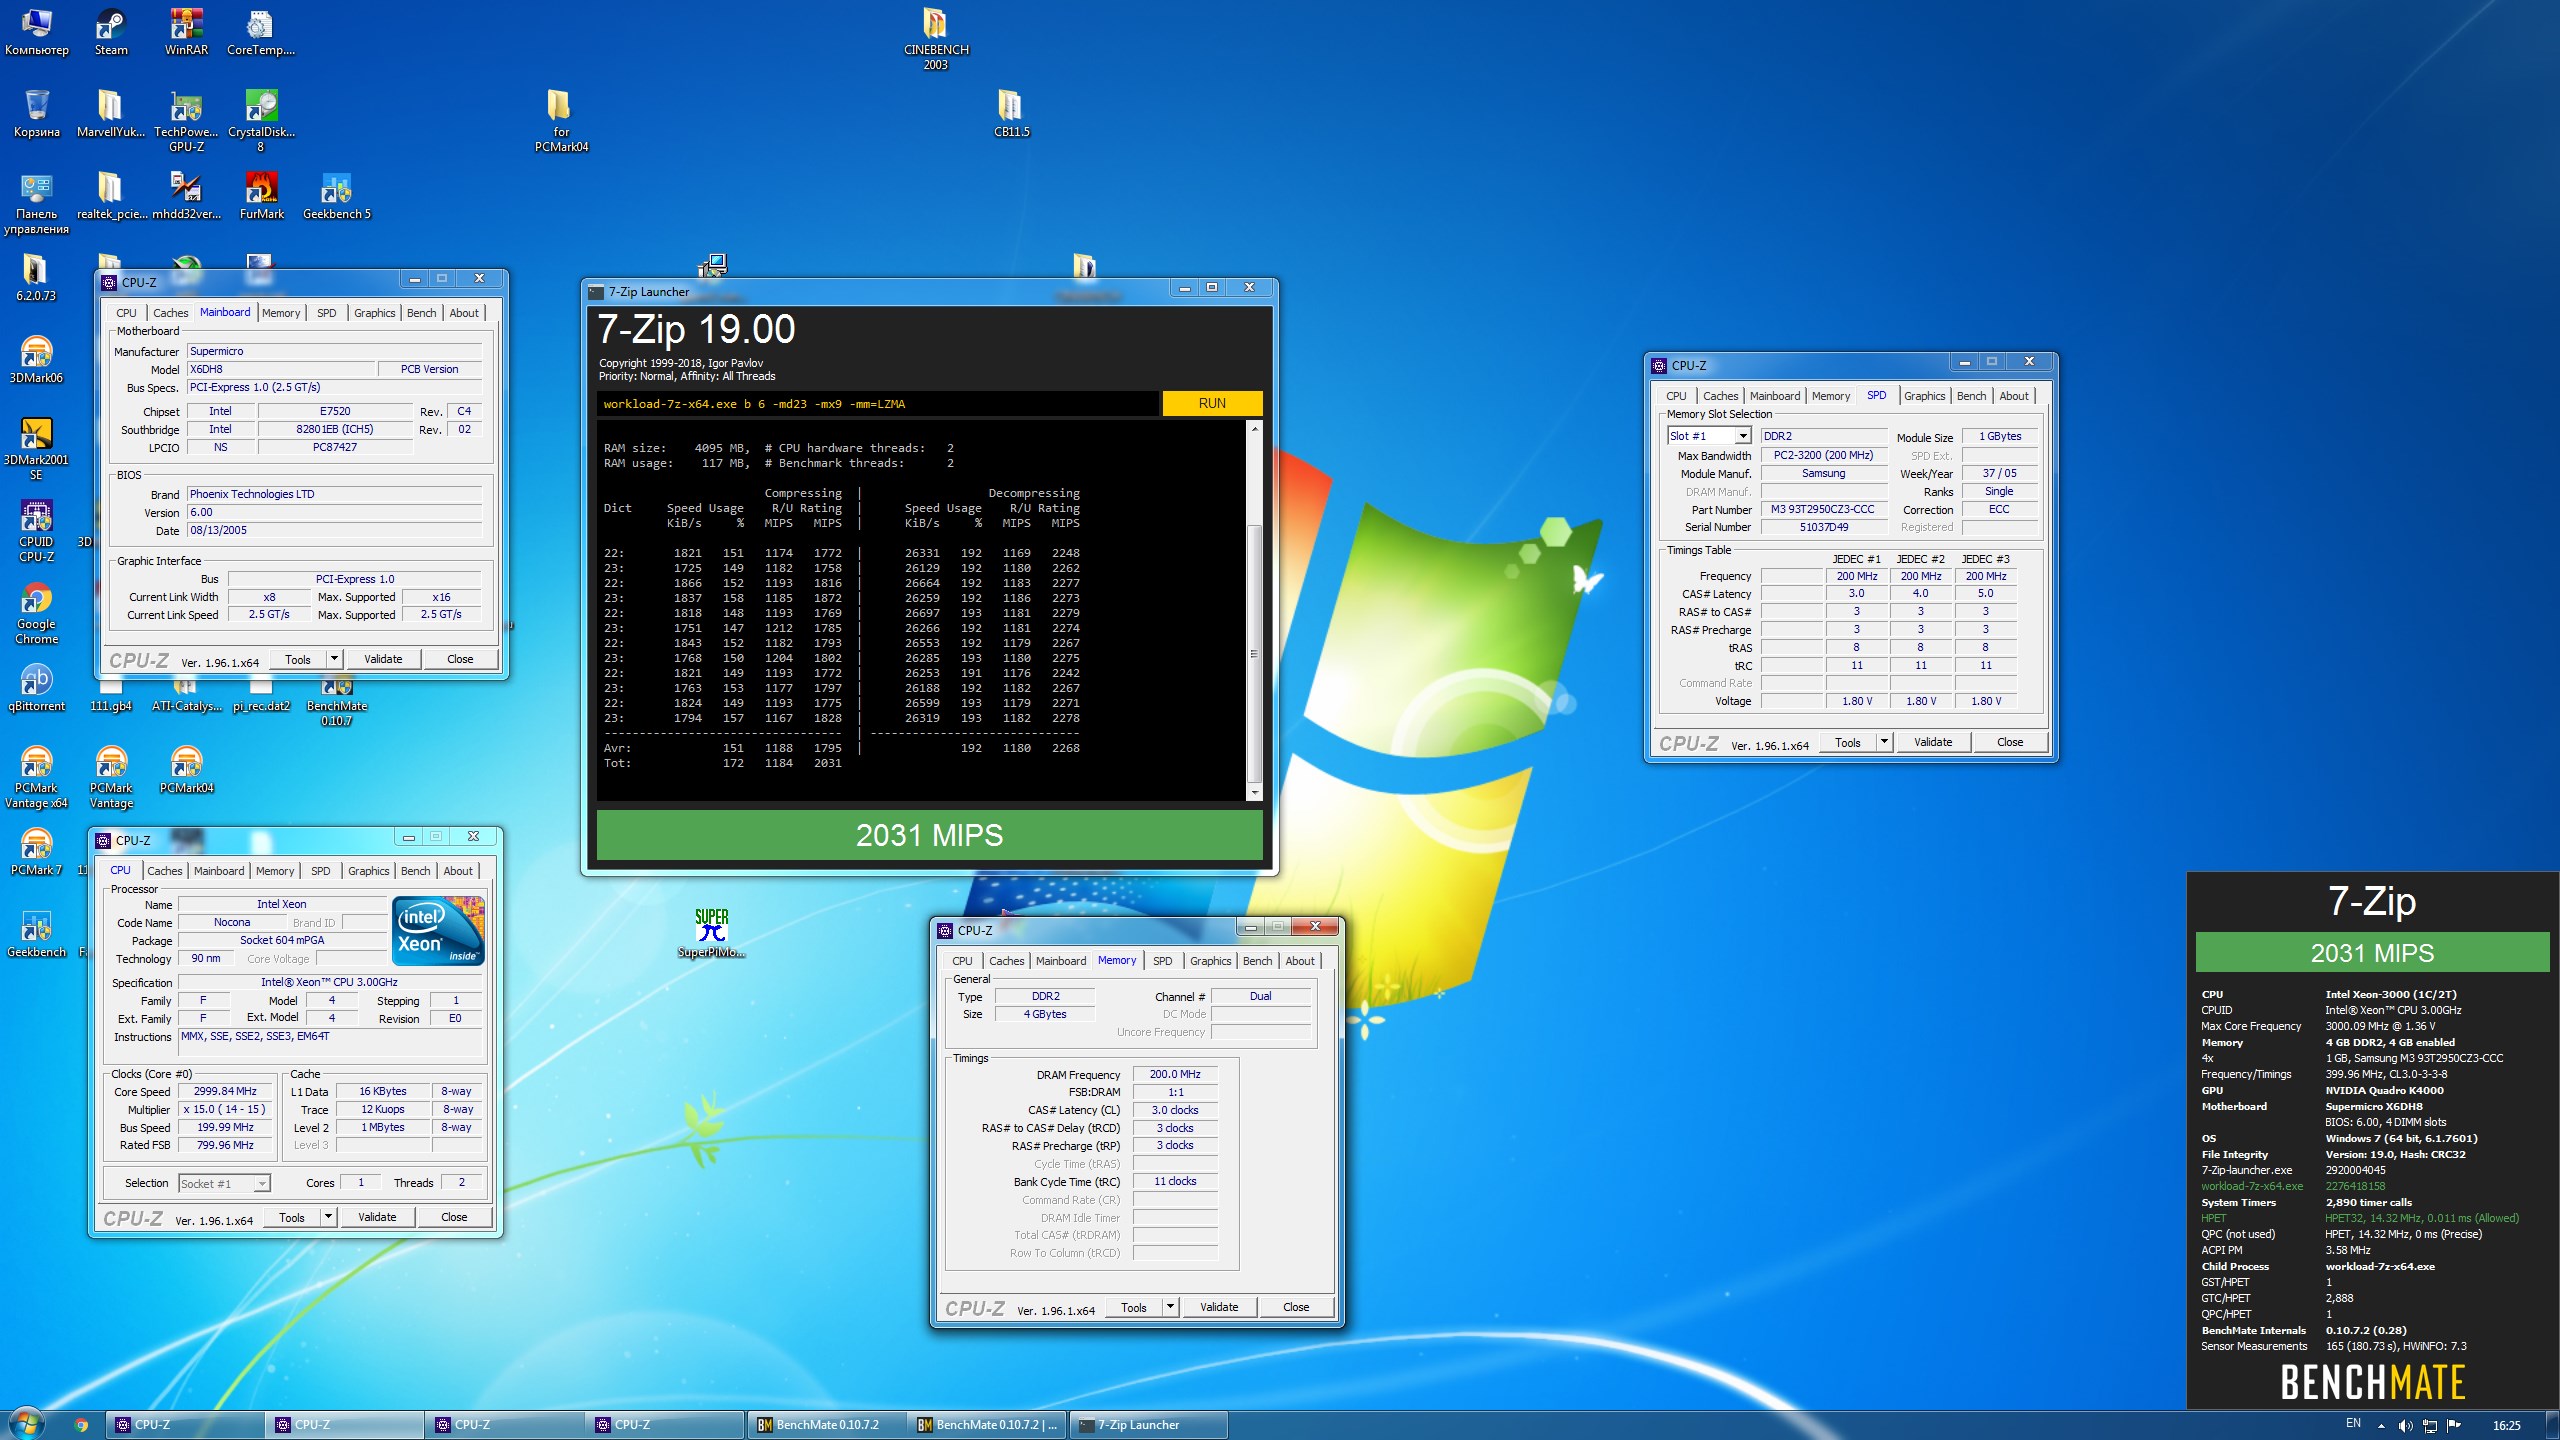Click scroll-up arrow in 7-Zip output

coord(1254,429)
